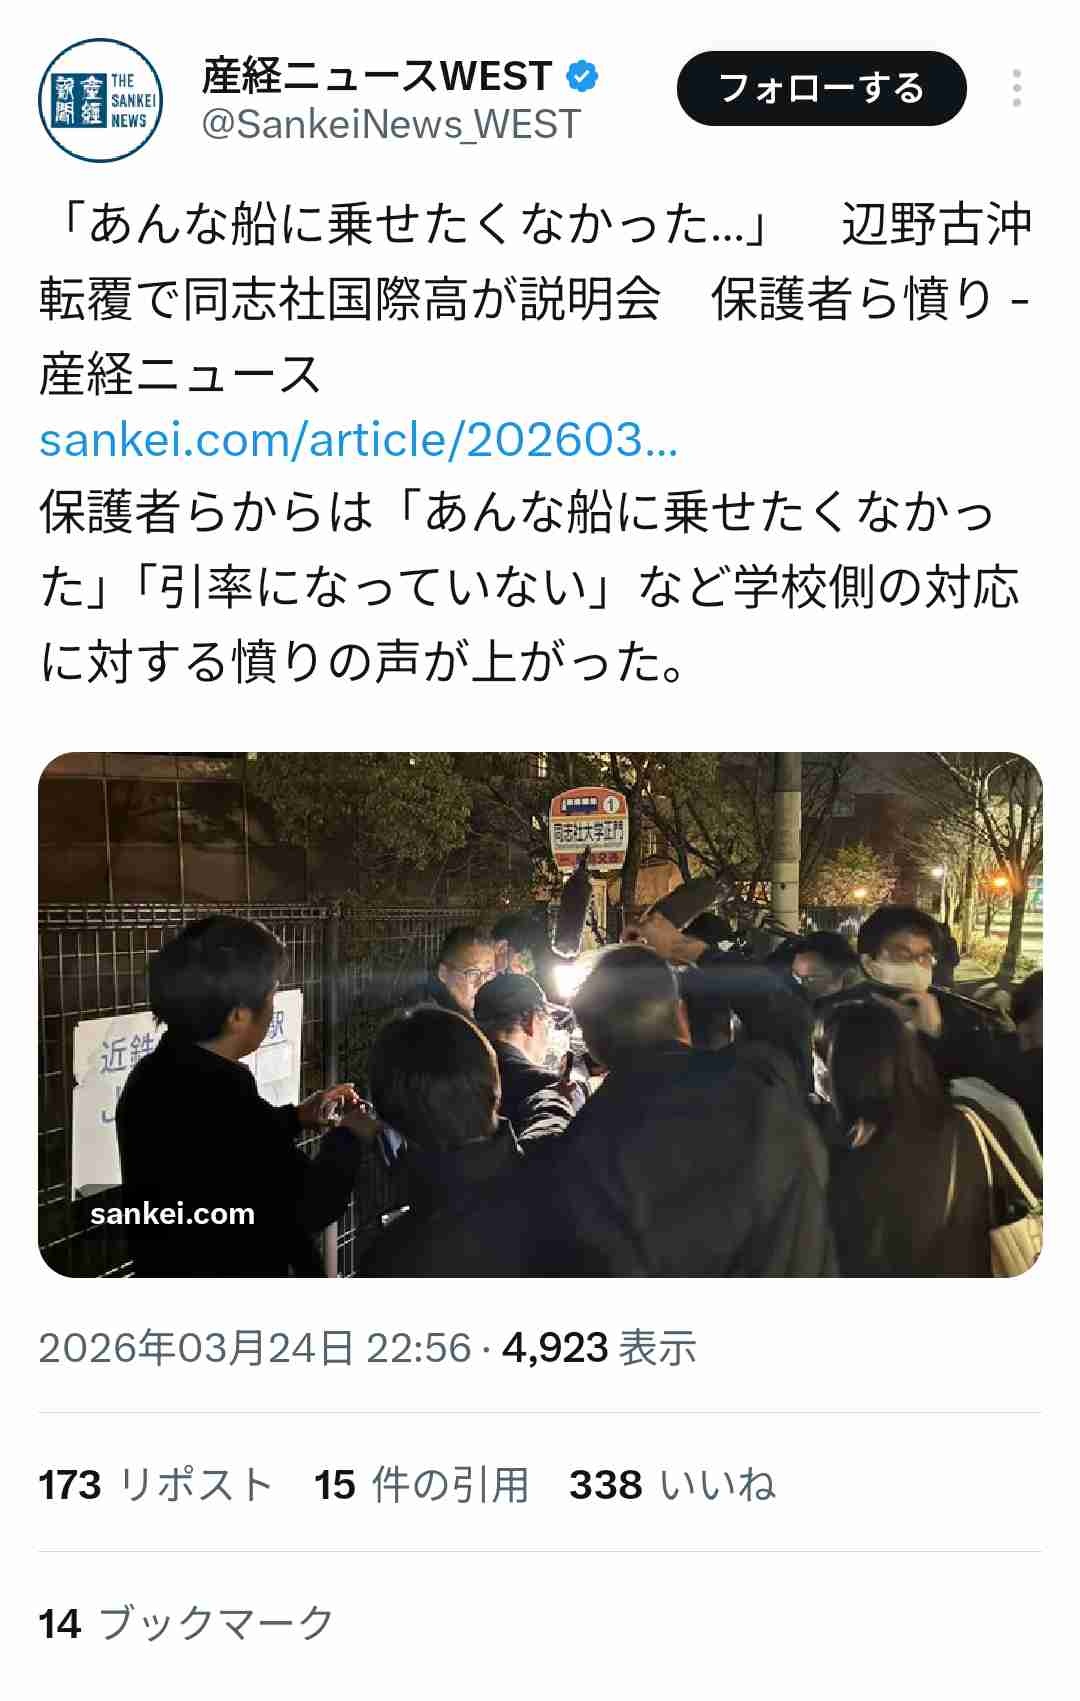
Task: Open the @SankeiNews_WEST handle
Action: click(391, 124)
